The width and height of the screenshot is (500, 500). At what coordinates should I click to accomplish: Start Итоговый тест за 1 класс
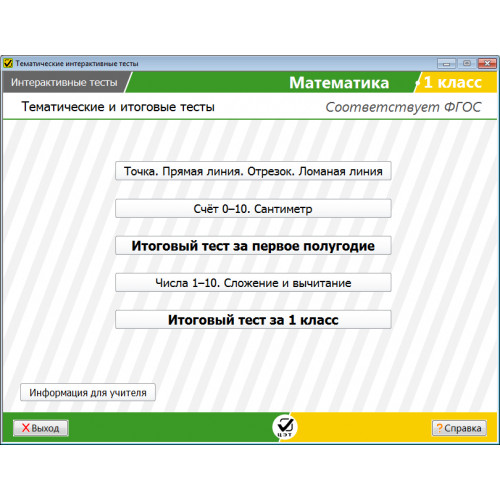coord(253,320)
